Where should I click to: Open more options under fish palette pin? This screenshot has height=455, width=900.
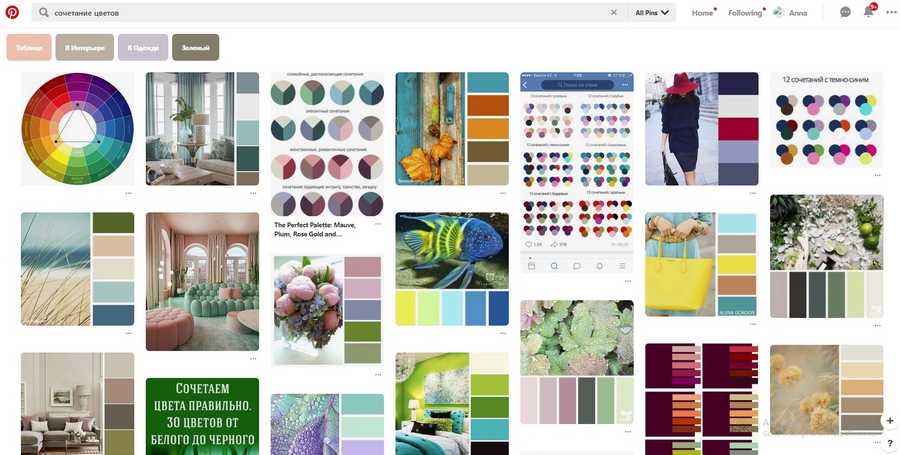click(x=503, y=333)
